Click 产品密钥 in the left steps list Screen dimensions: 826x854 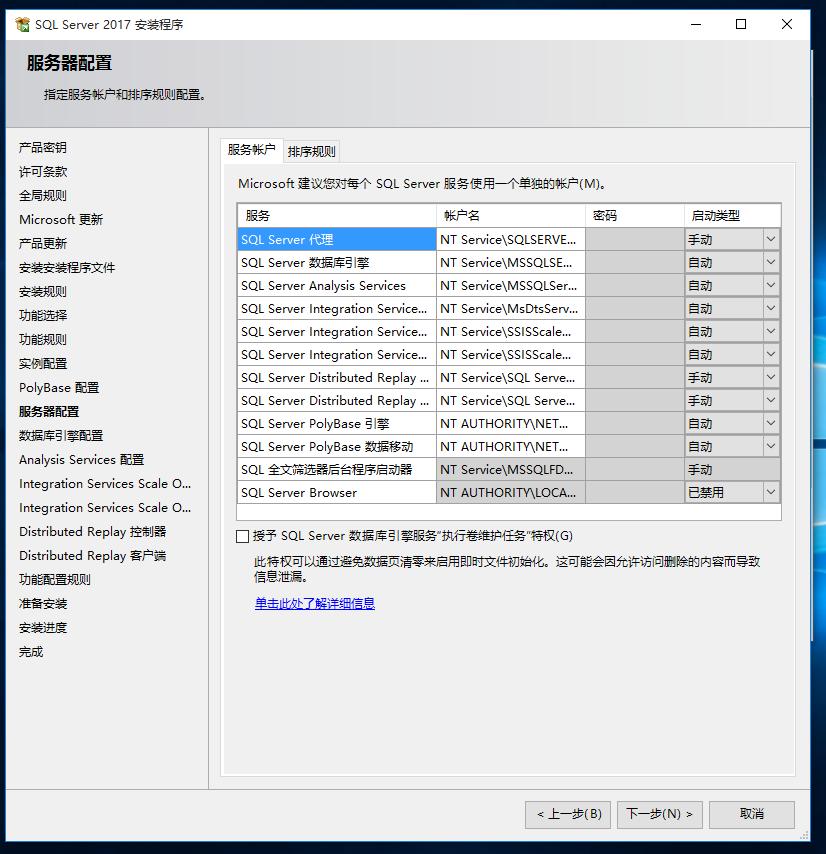pos(42,148)
